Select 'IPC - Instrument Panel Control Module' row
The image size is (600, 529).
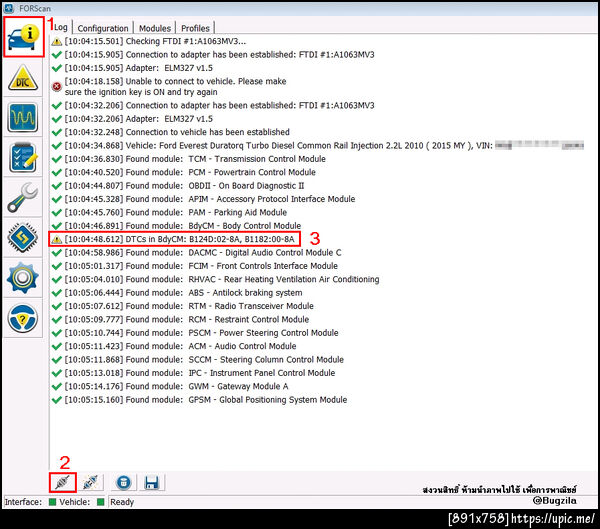tap(193, 373)
